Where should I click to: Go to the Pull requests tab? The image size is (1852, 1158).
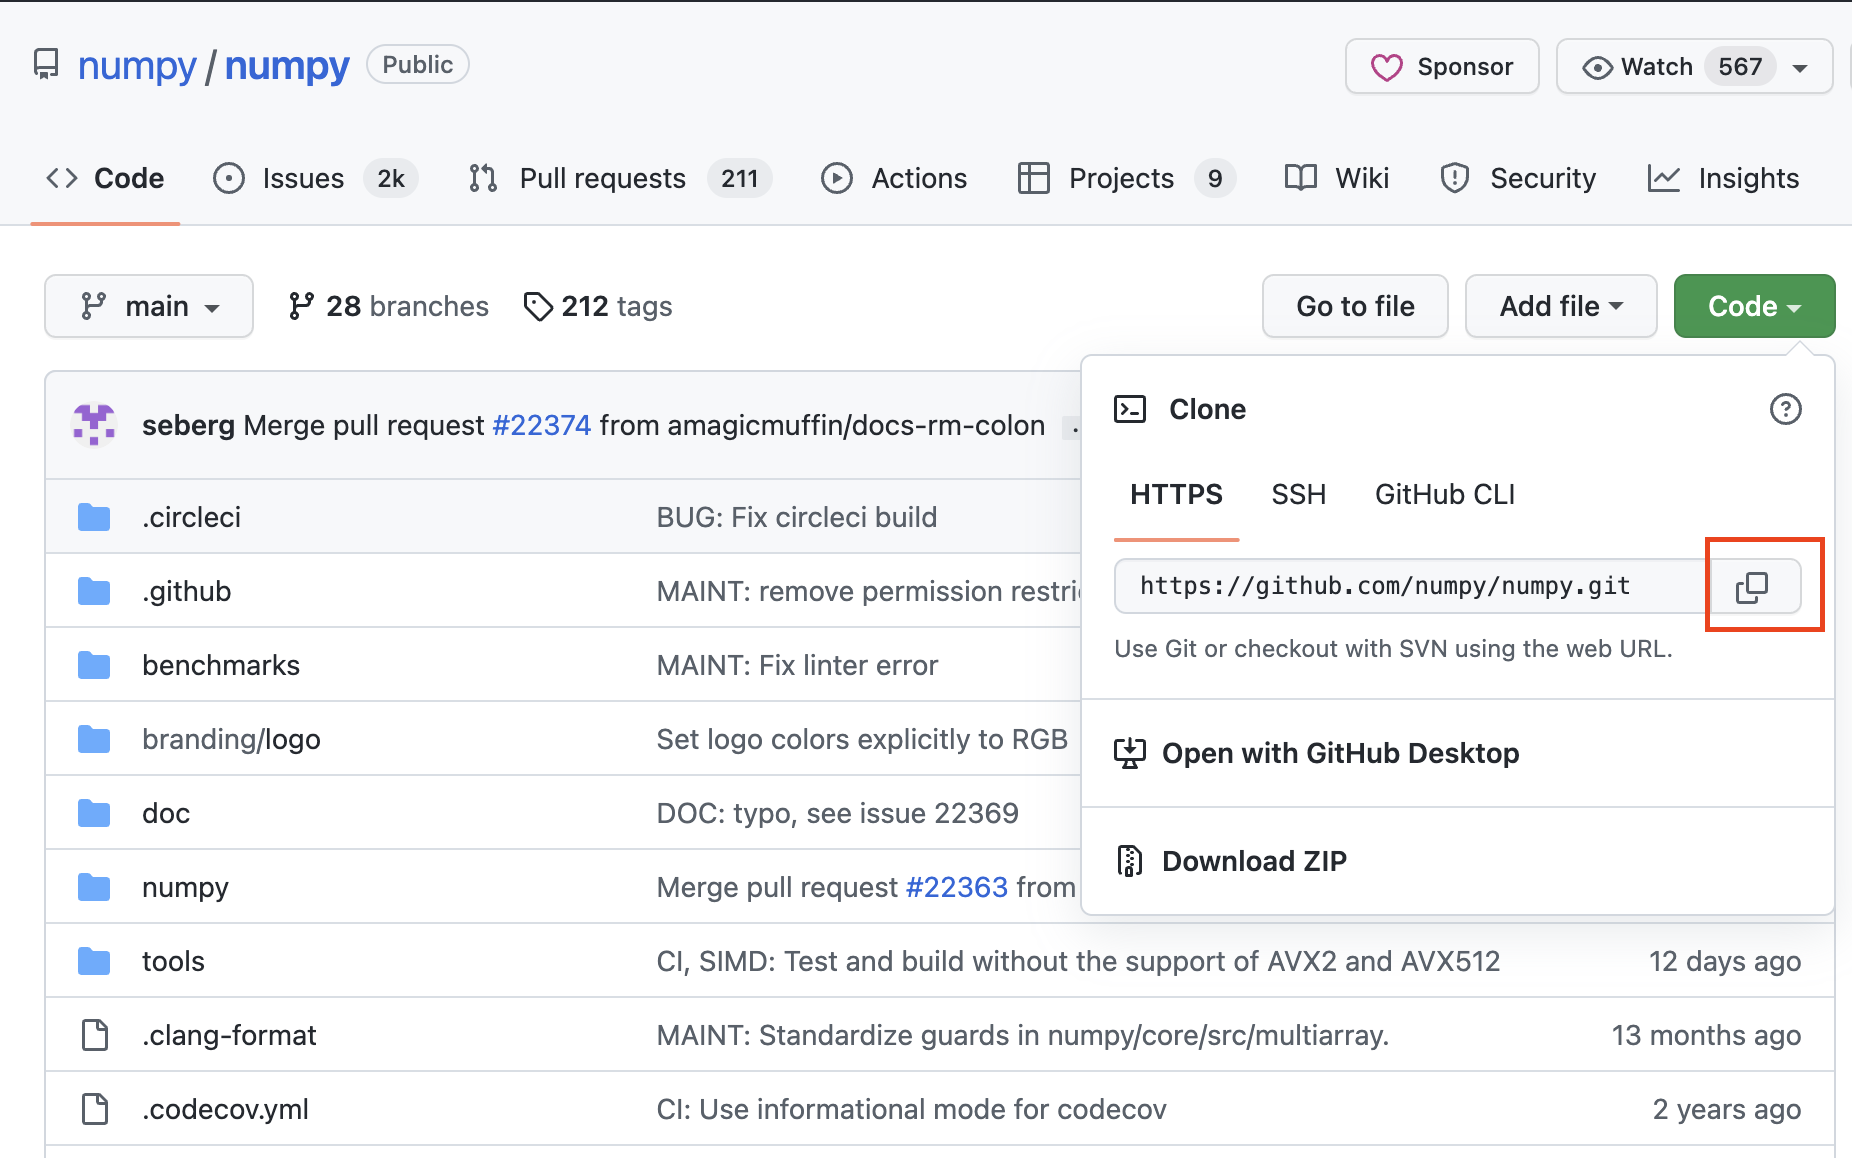click(x=619, y=178)
